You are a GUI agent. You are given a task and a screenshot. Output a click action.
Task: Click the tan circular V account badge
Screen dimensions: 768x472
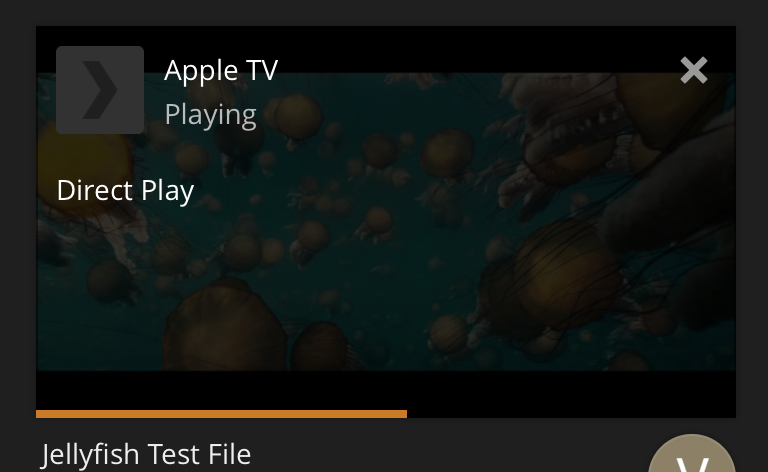pos(692,453)
